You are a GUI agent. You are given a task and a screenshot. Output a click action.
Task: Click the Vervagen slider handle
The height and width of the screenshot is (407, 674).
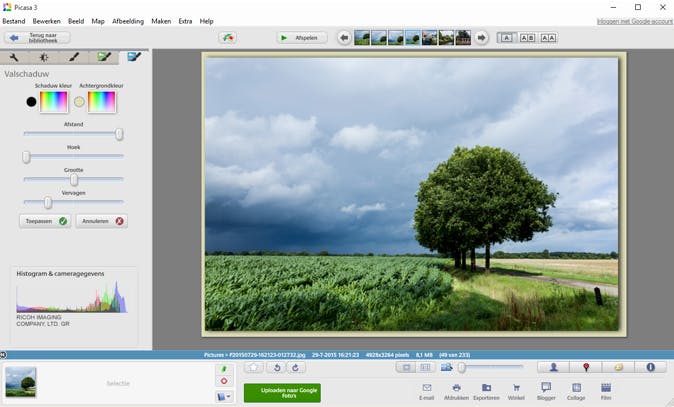48,203
